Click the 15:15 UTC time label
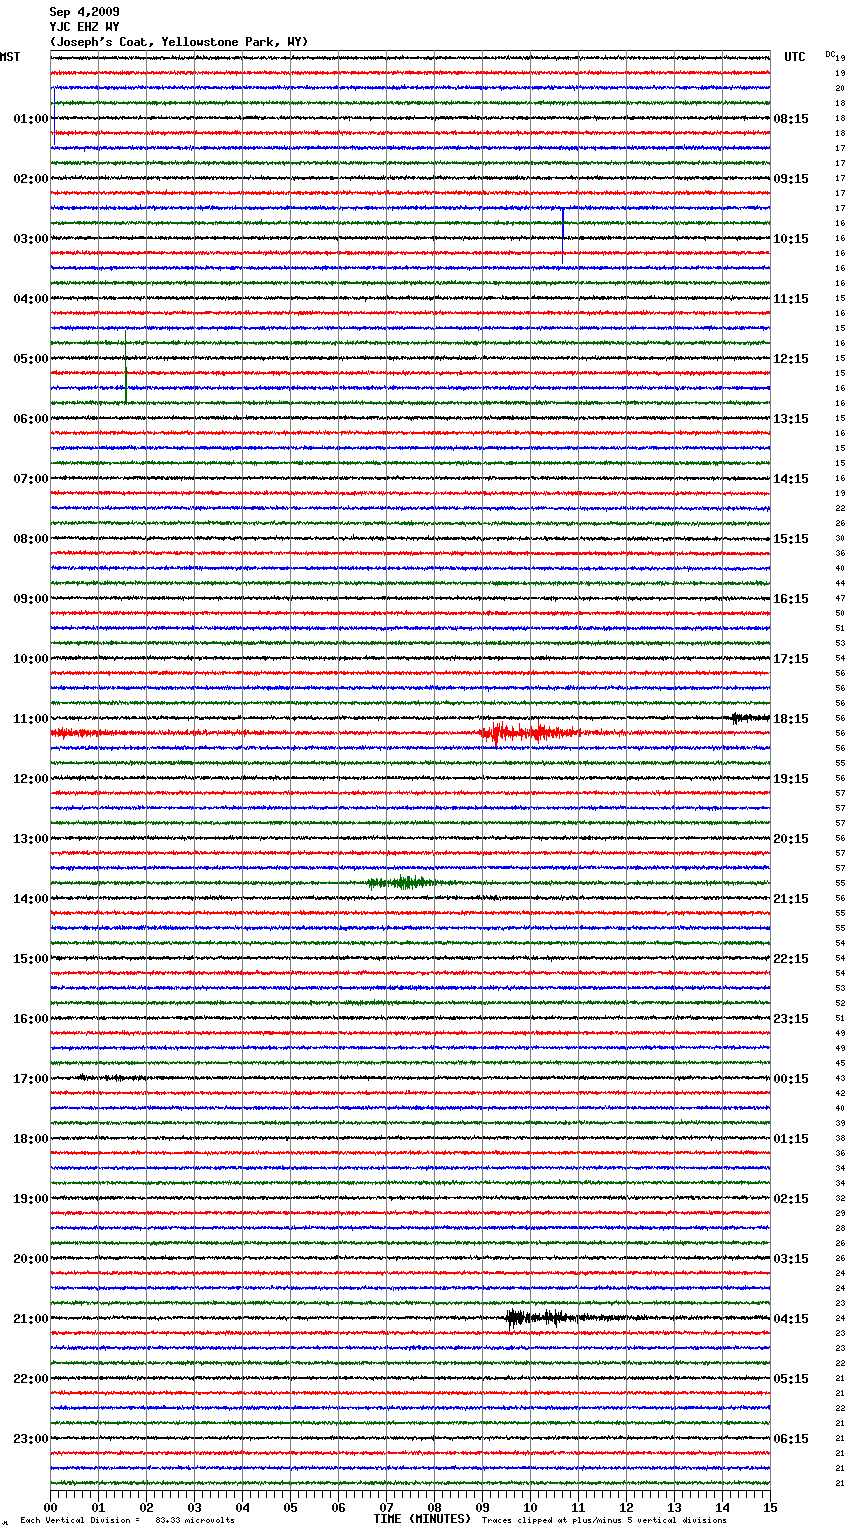 pos(791,539)
